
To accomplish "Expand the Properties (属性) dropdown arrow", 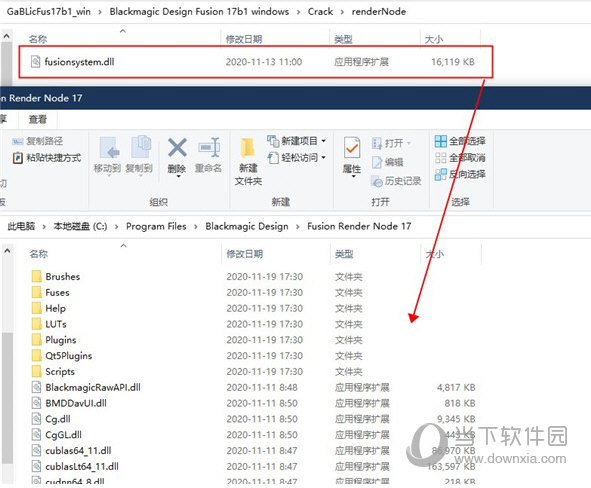I will pos(354,177).
